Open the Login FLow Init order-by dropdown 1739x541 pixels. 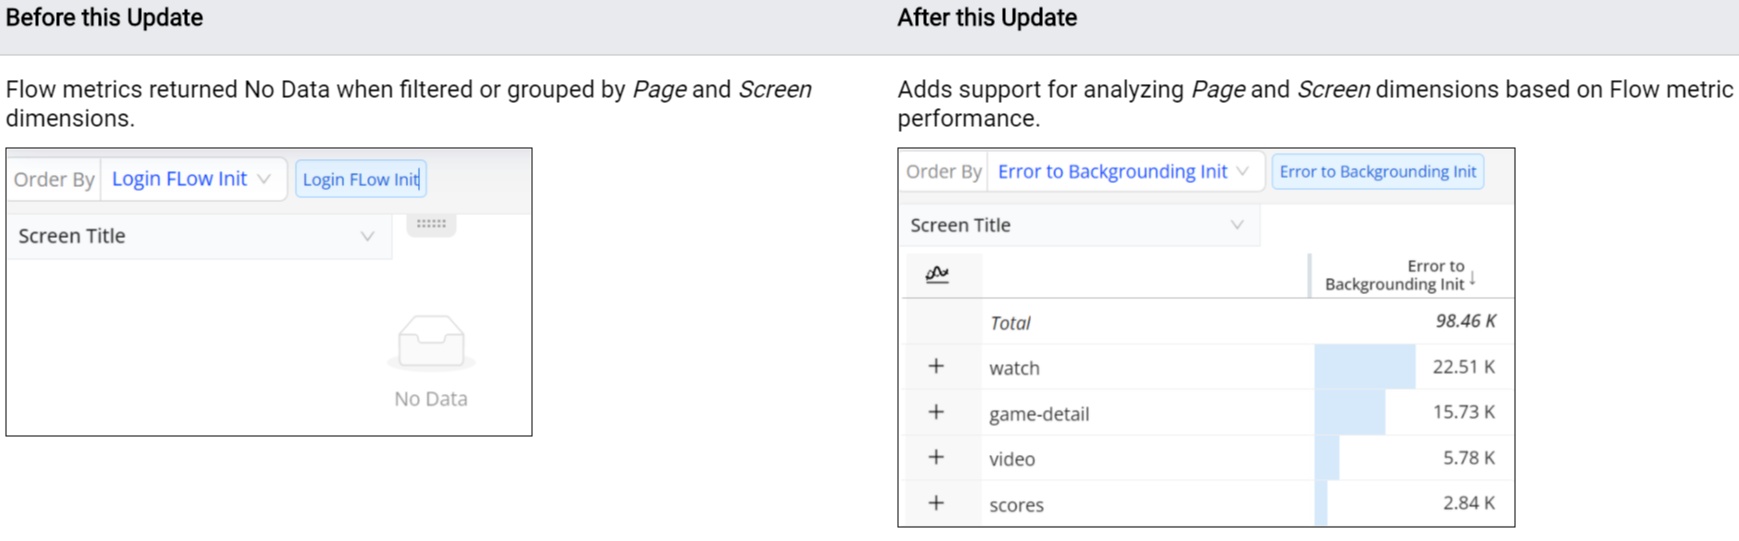(192, 179)
